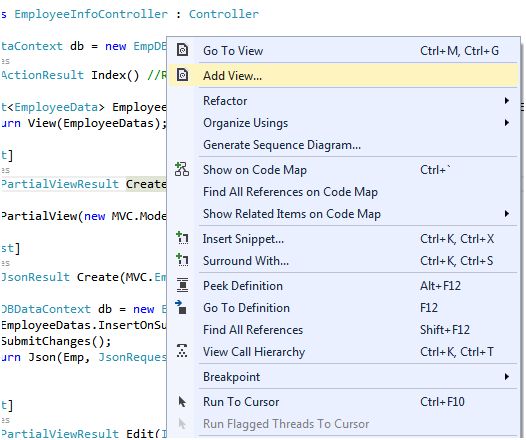Click the Show on Code Map icon
Viewport: 526px width, 440px height.
pos(182,169)
